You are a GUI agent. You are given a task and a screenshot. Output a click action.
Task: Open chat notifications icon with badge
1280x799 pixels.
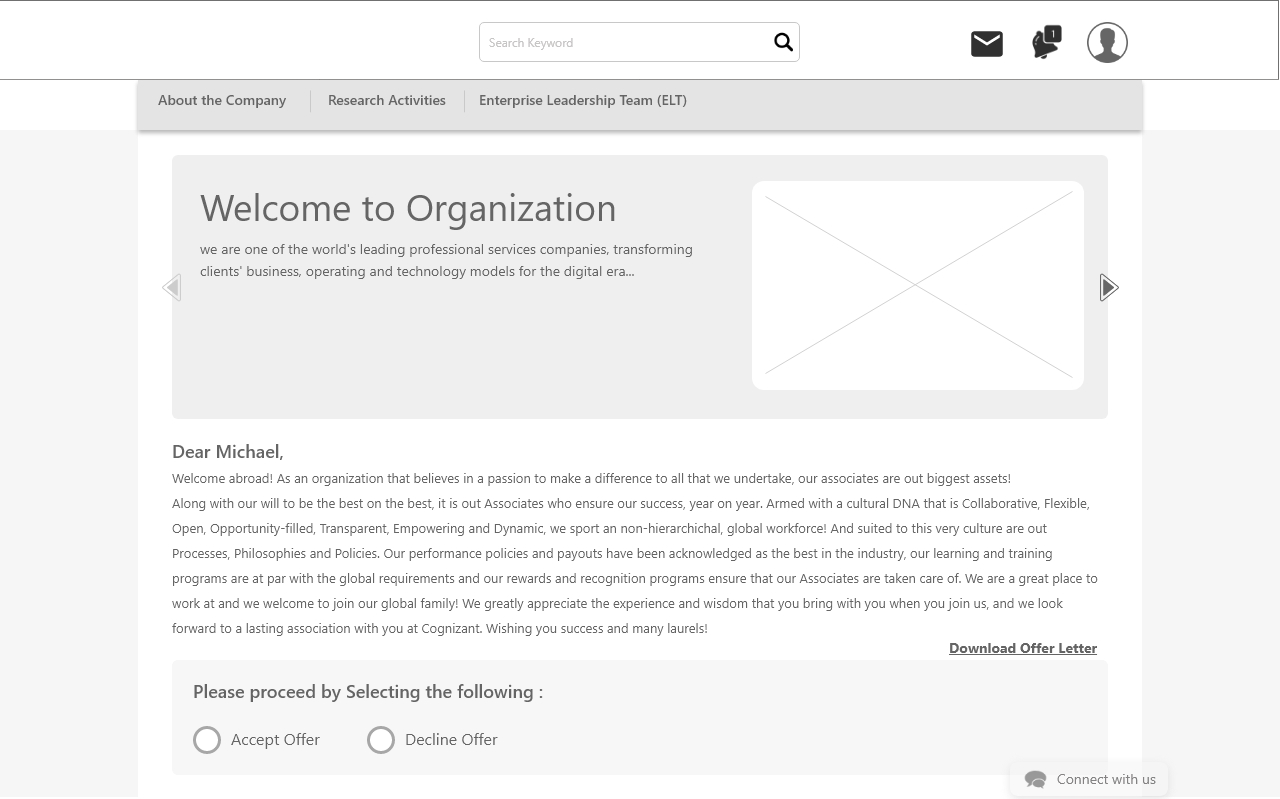pyautogui.click(x=1046, y=43)
